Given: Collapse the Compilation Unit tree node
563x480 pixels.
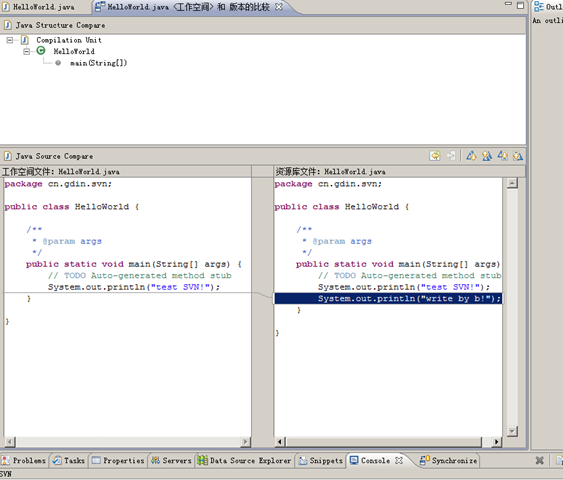Looking at the screenshot, I should 10,40.
